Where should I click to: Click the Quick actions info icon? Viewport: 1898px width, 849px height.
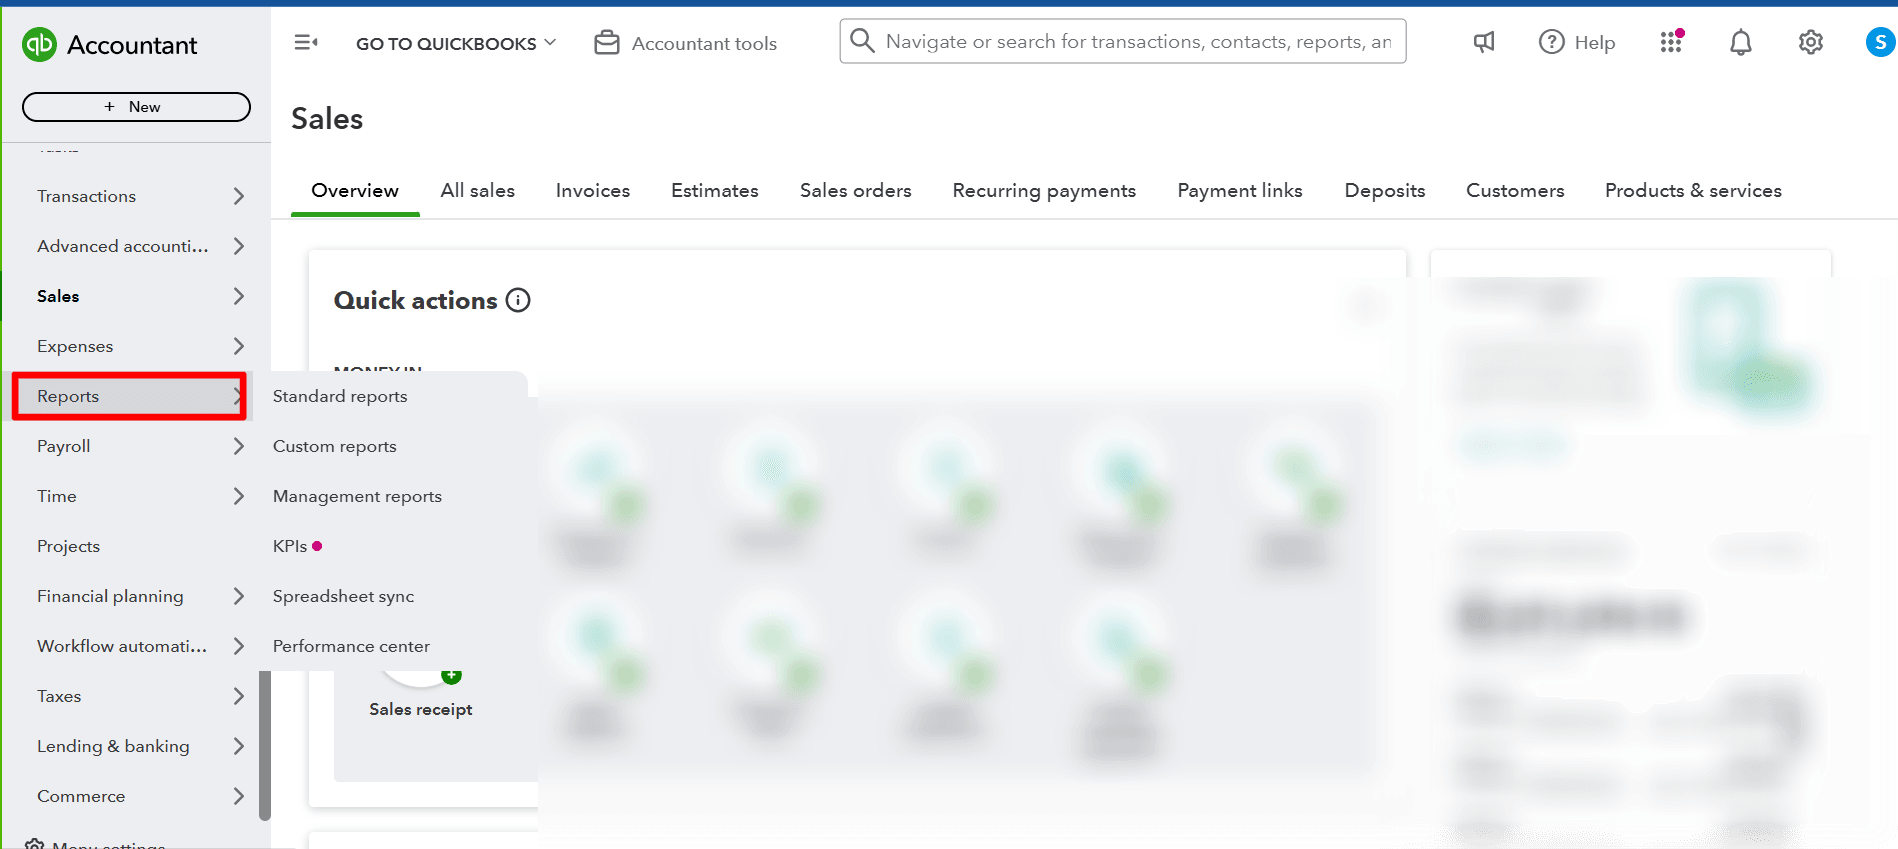tap(518, 300)
